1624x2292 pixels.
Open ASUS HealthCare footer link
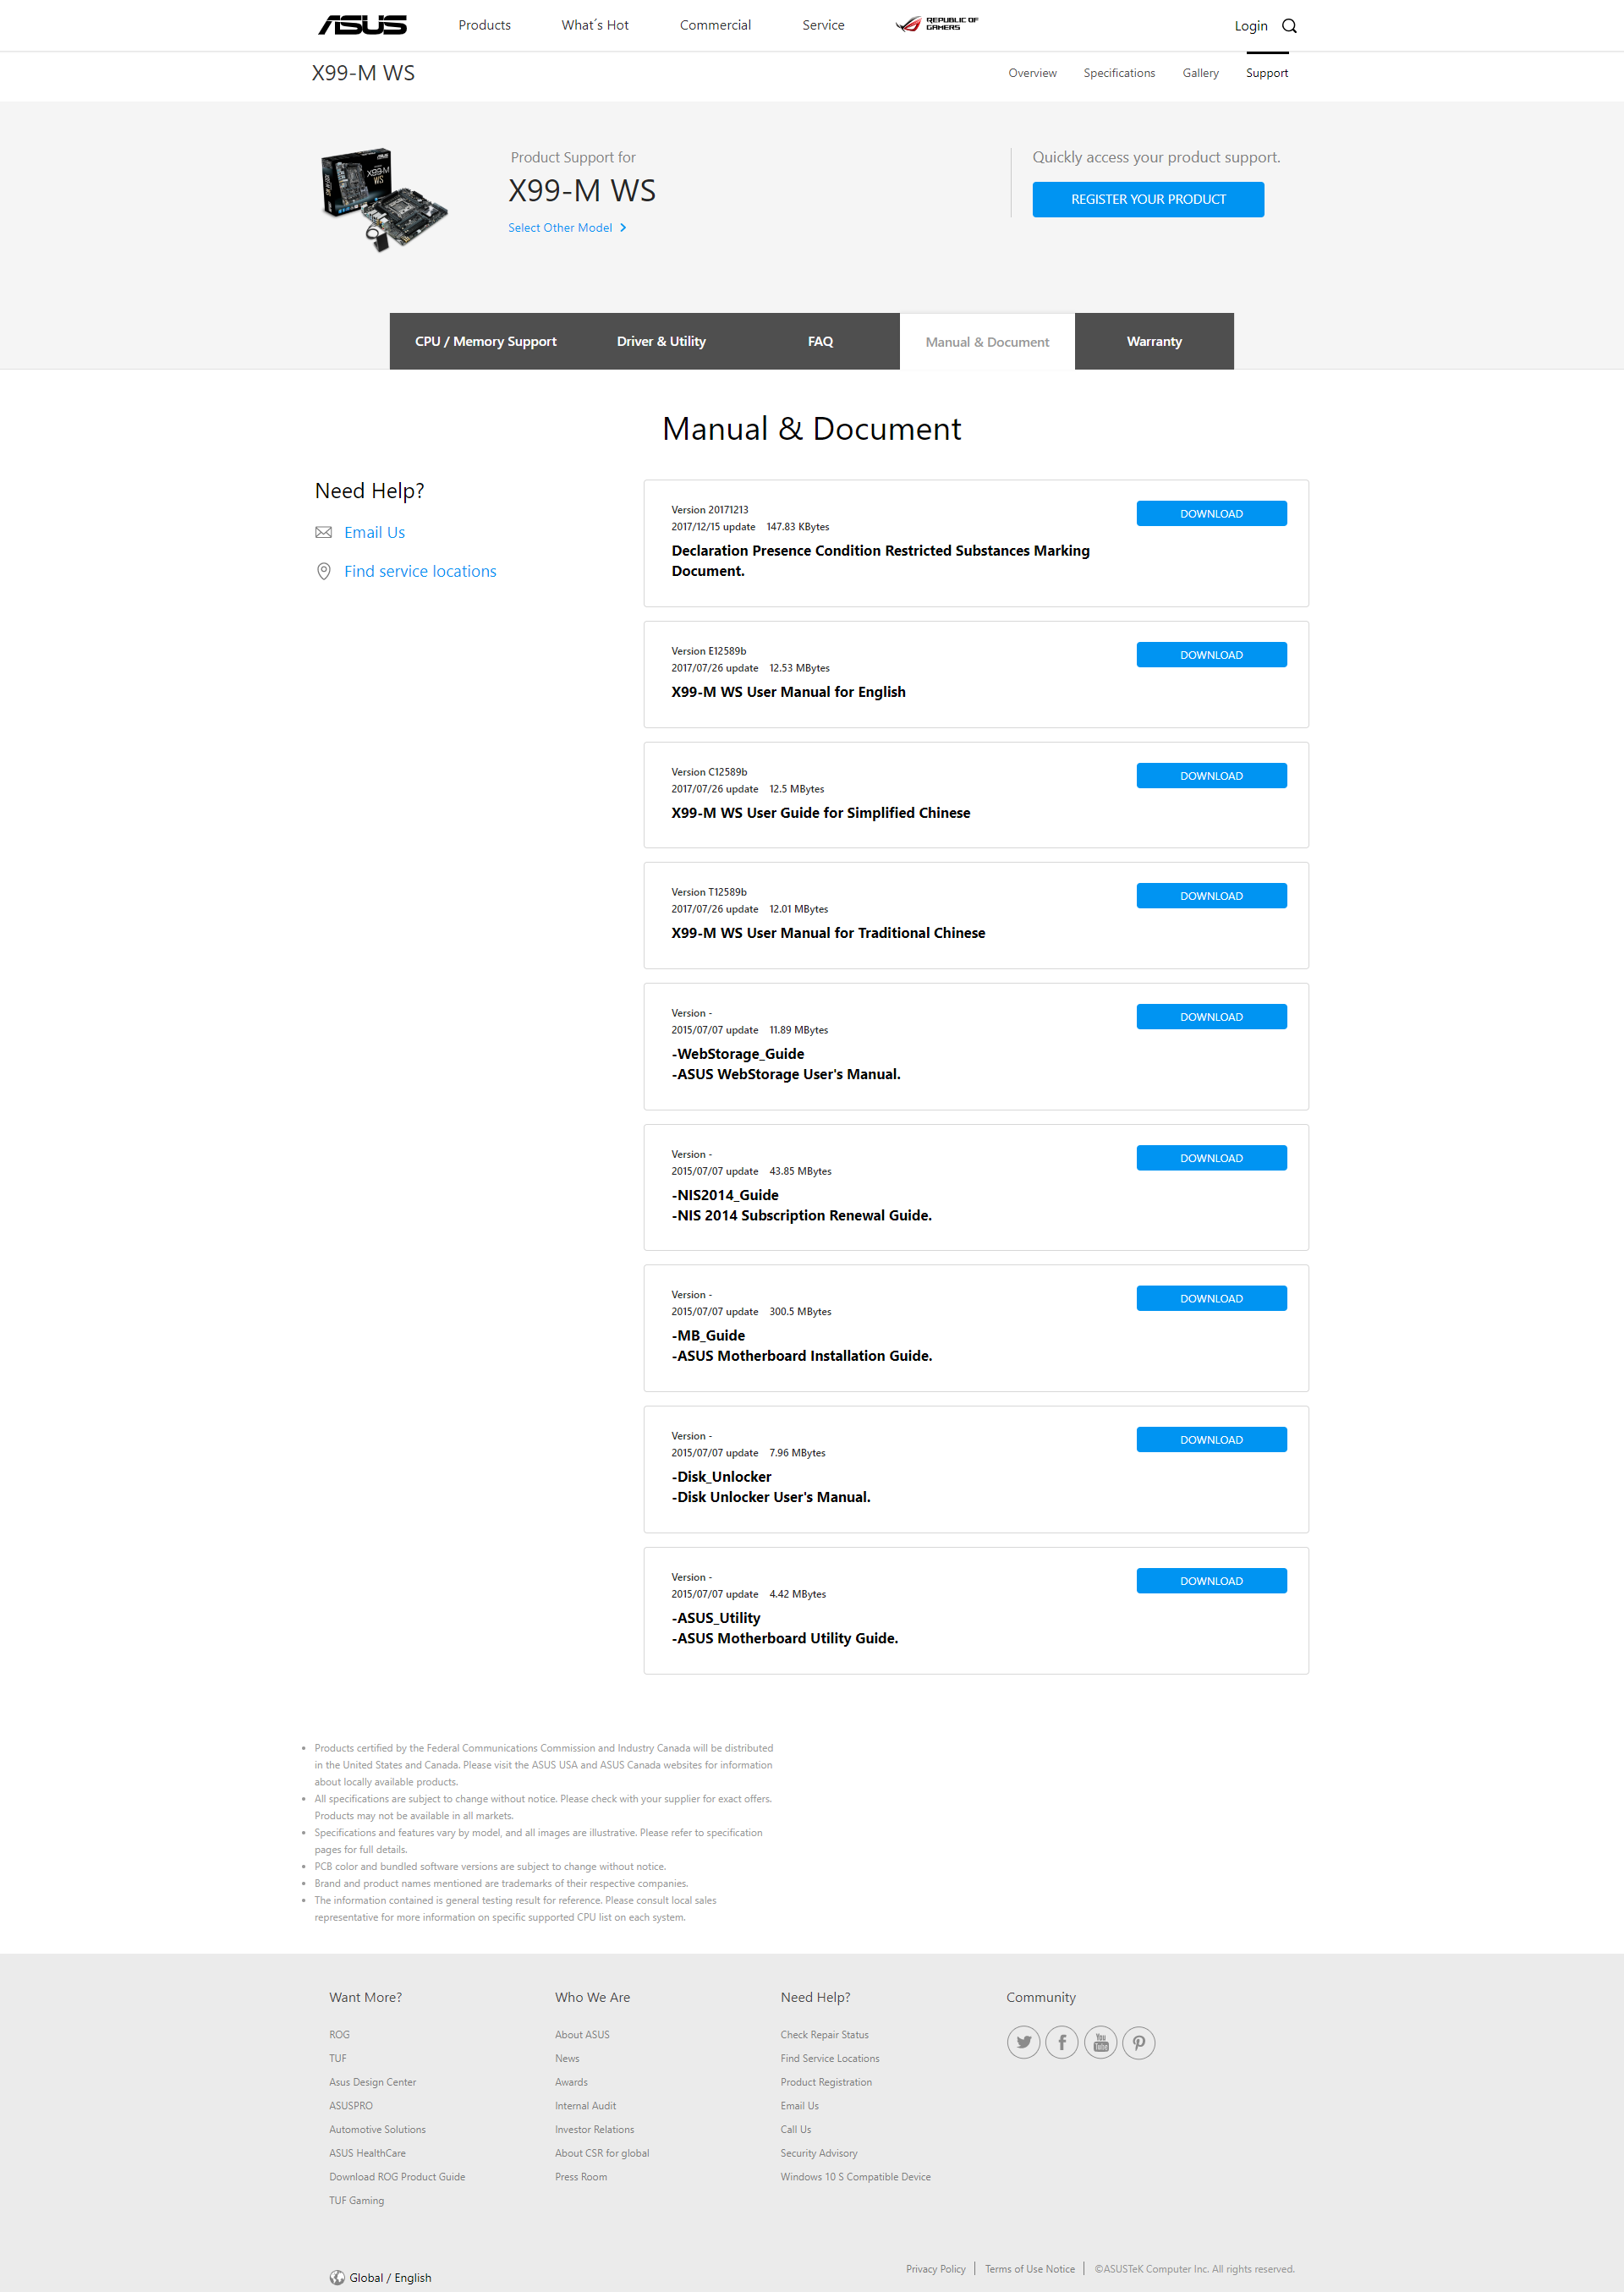tap(367, 2153)
